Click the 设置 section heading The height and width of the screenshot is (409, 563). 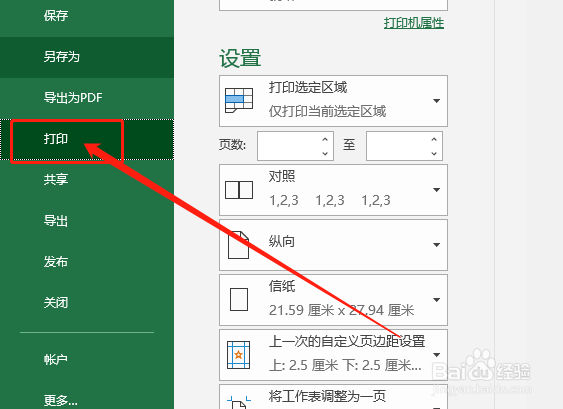(x=240, y=58)
